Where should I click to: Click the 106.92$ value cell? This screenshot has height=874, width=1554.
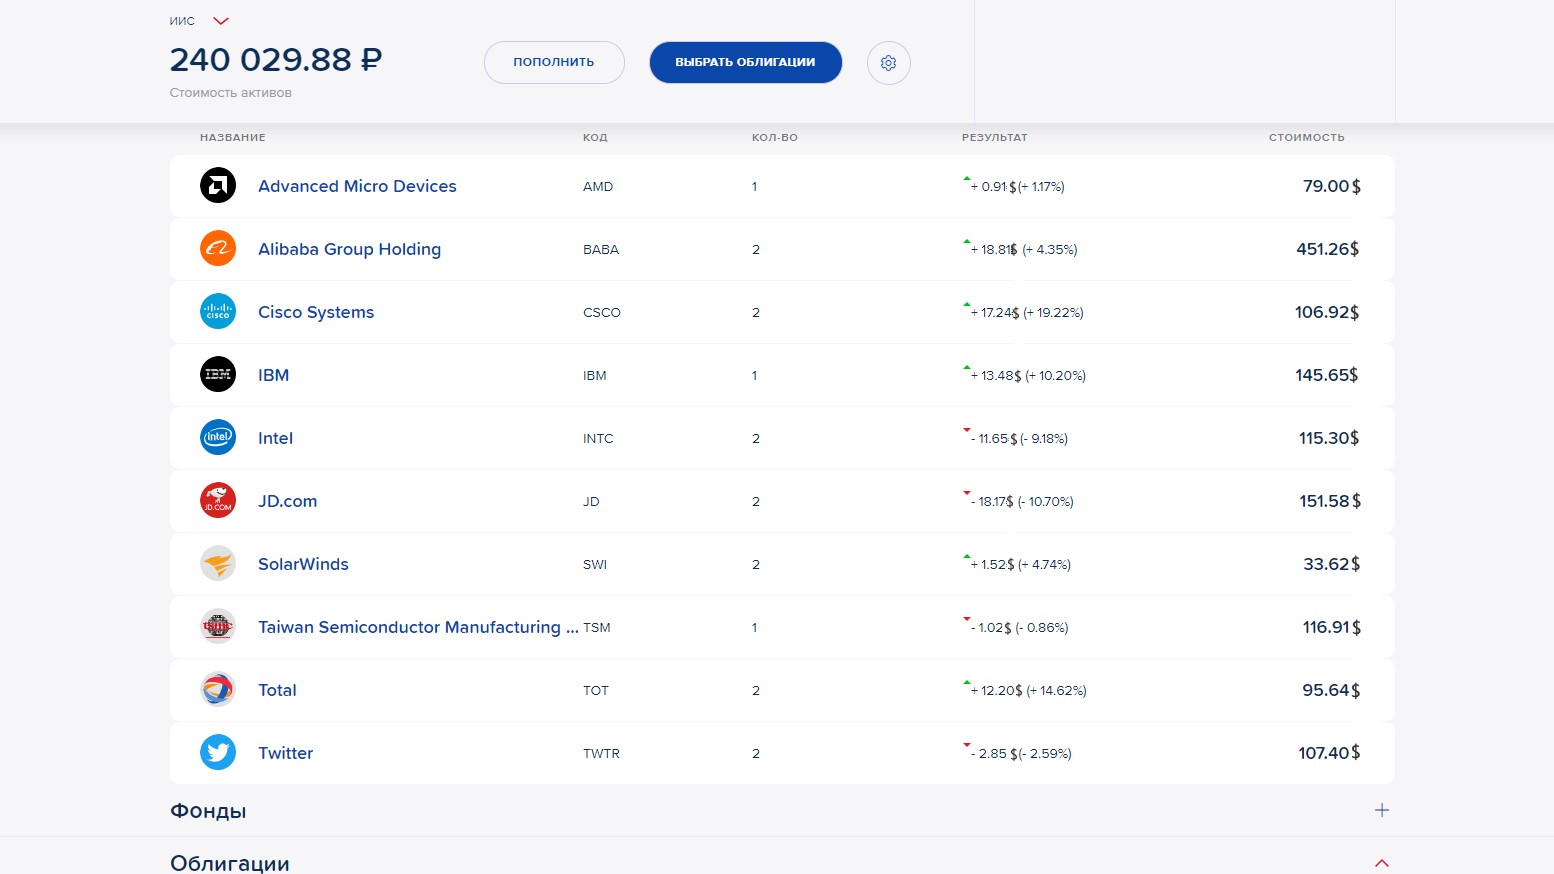click(x=1327, y=312)
